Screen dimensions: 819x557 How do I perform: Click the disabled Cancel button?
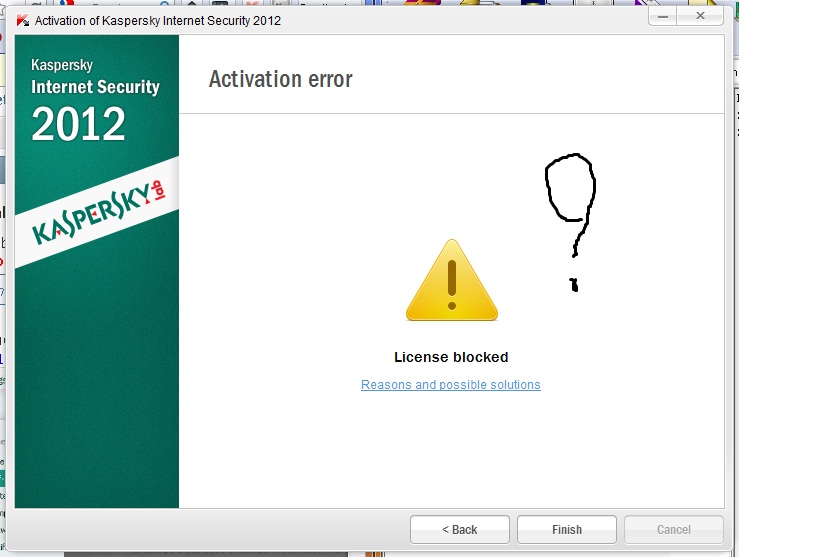coord(674,529)
